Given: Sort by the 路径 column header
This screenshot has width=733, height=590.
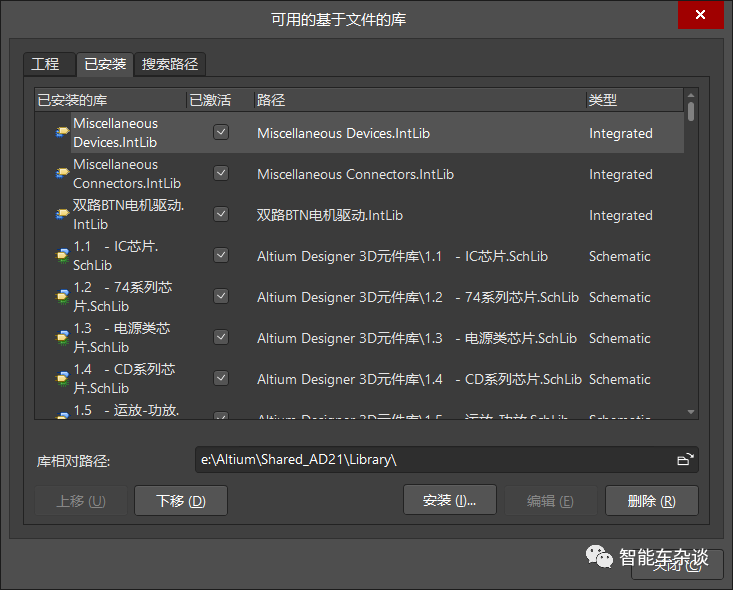Looking at the screenshot, I should pos(420,100).
